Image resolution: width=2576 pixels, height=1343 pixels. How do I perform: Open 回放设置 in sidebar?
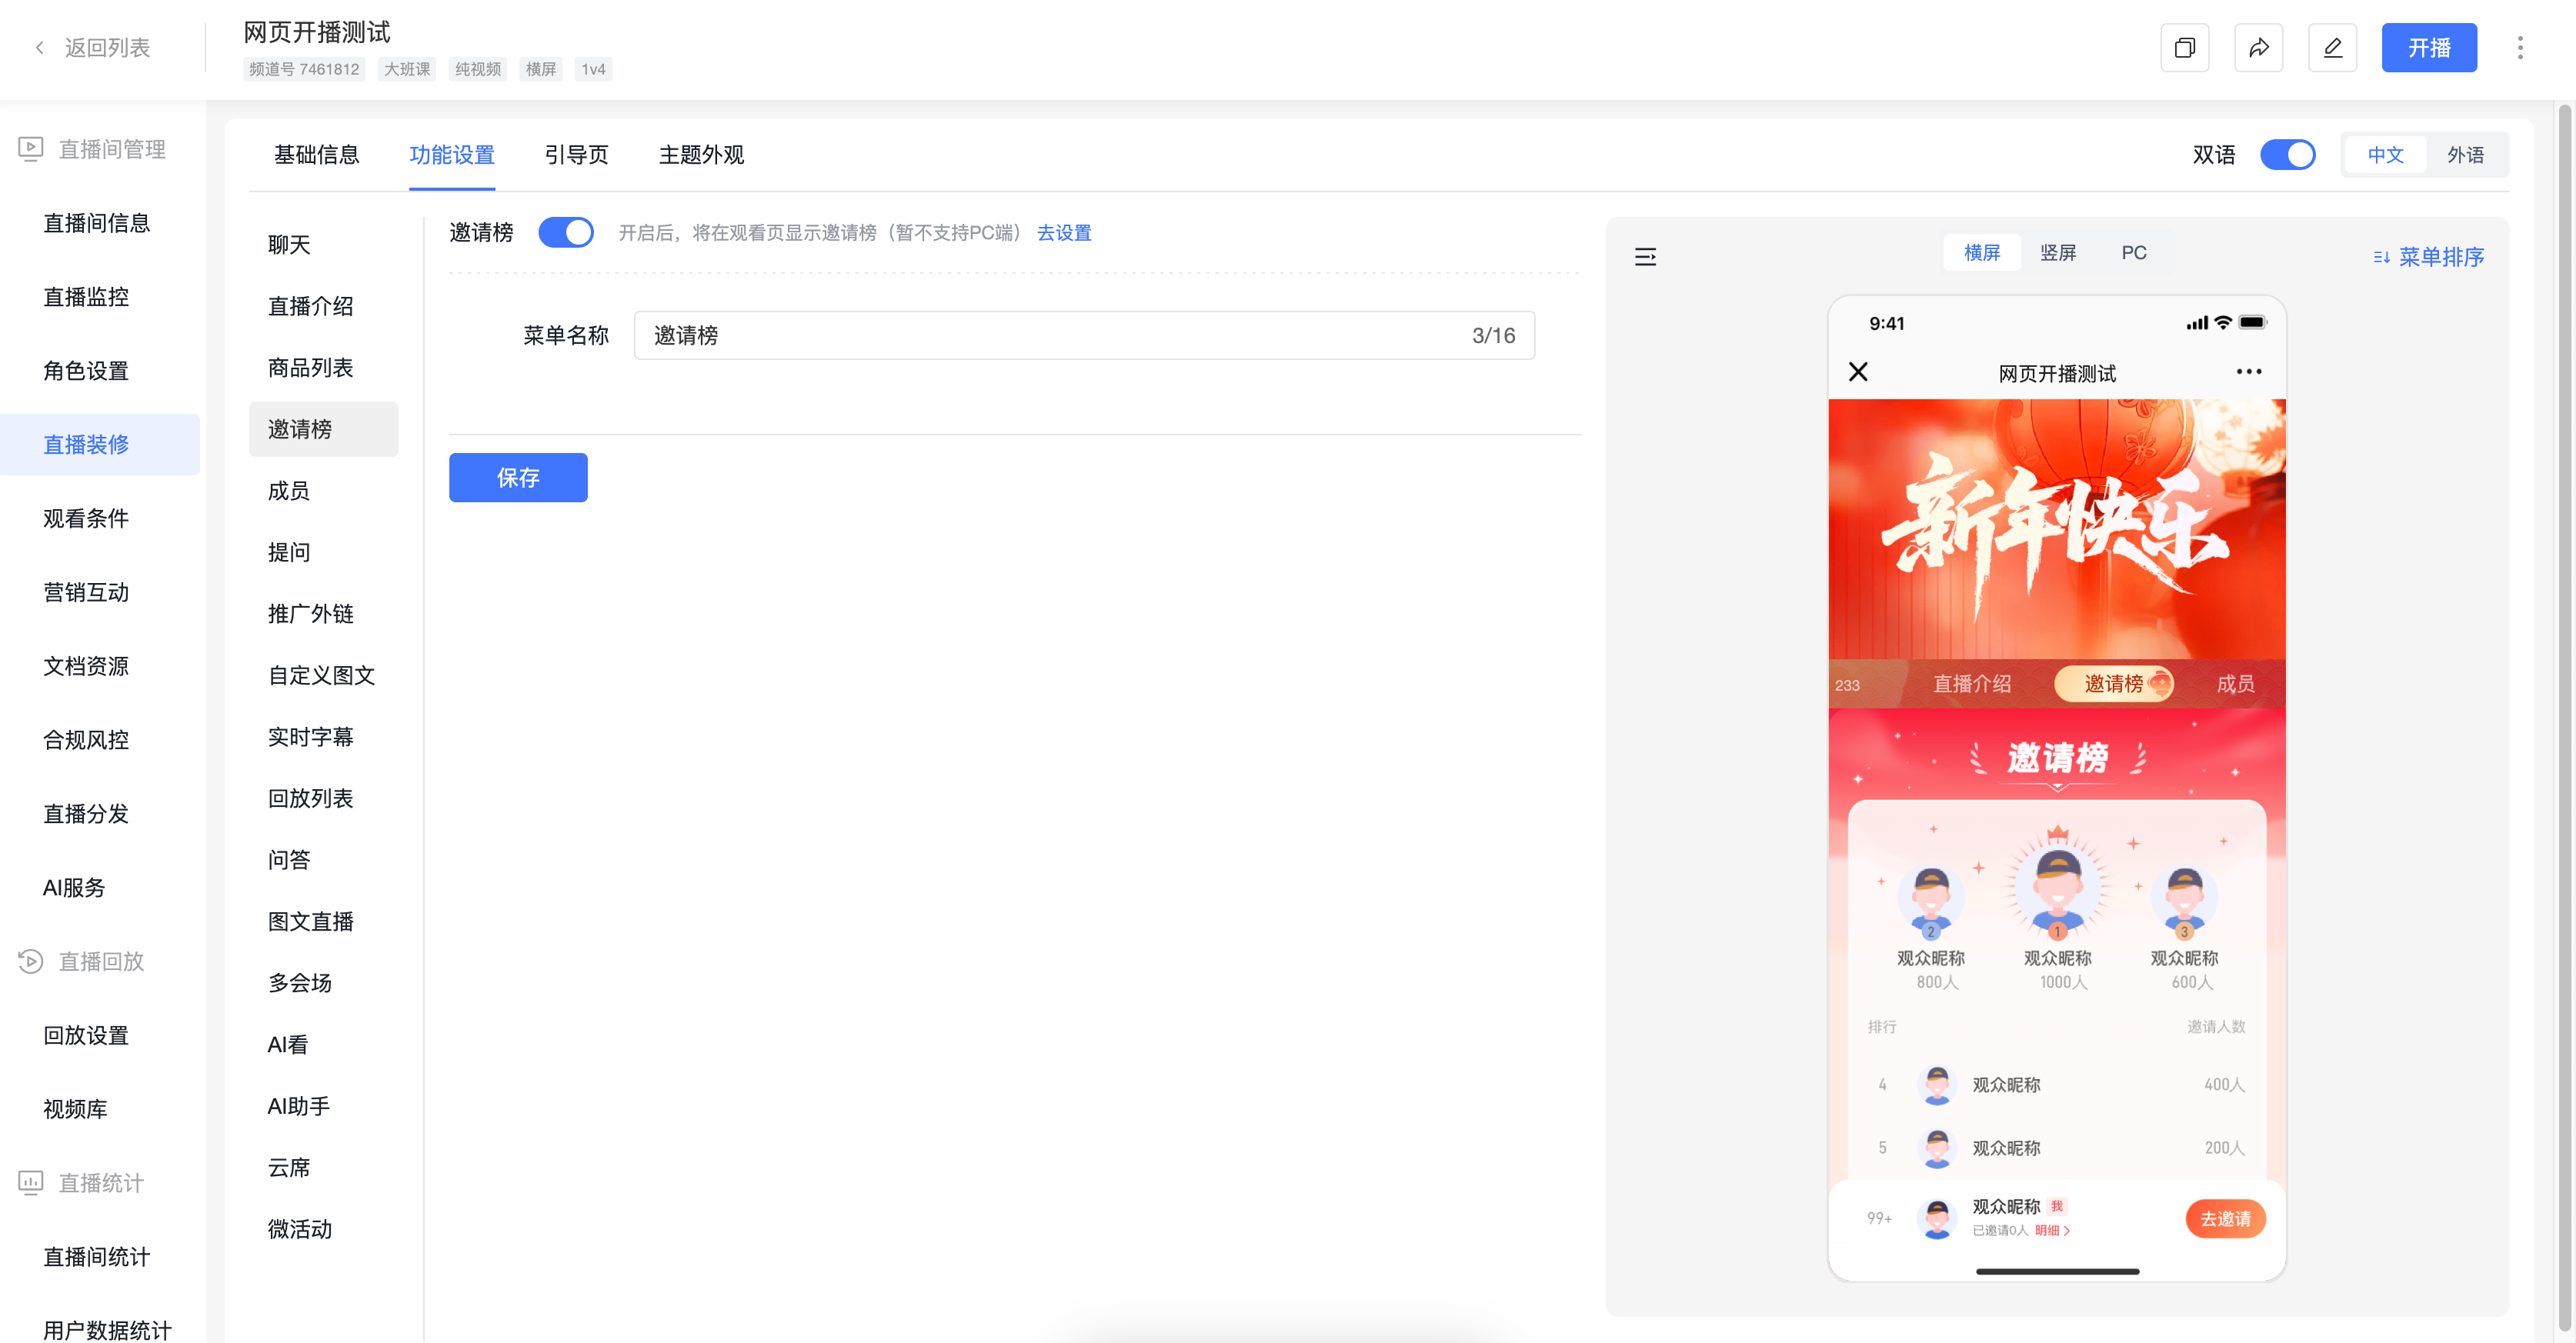(x=86, y=1036)
